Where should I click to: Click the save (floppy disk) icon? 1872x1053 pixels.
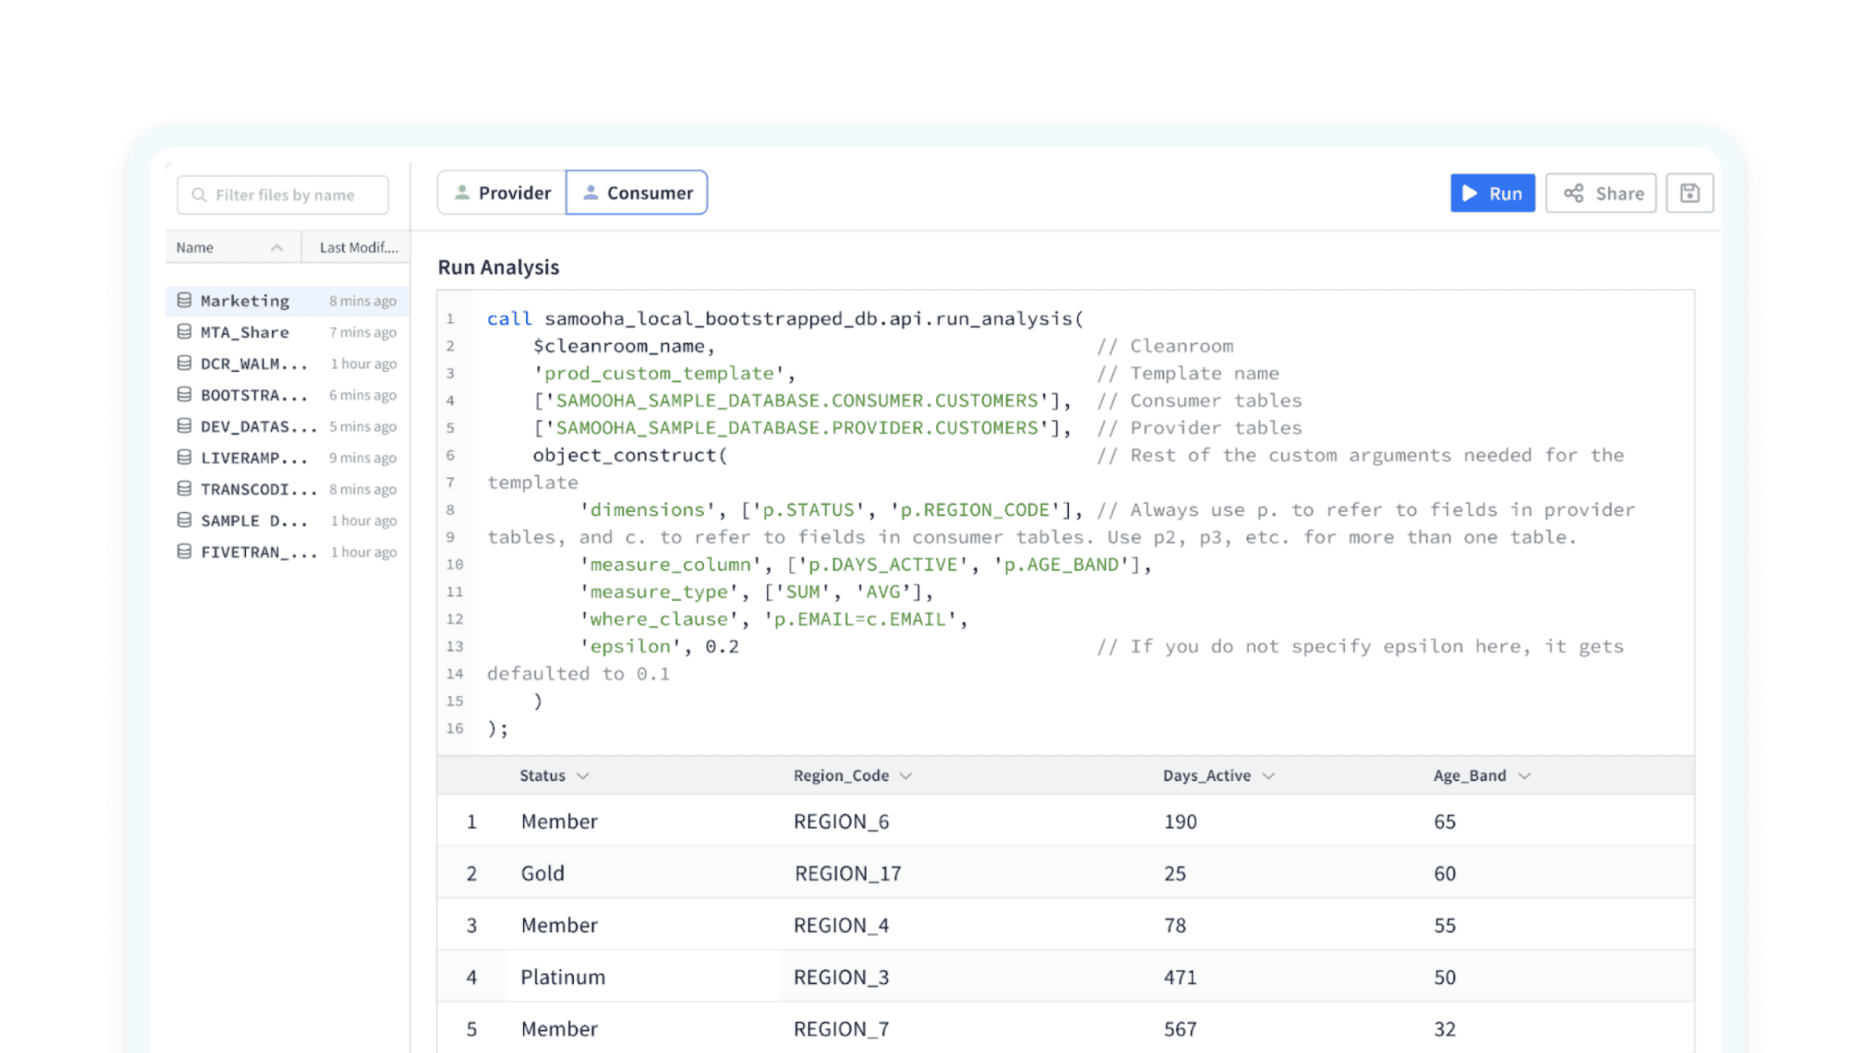1689,193
